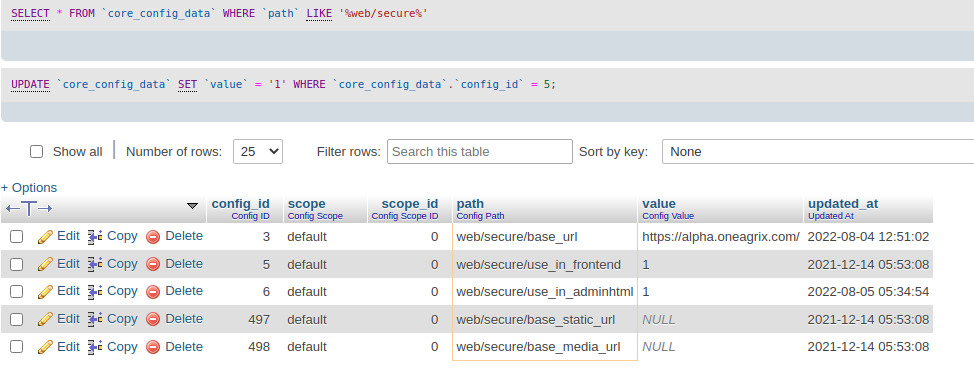
Task: Open the column options triangle dropdown
Action: pyautogui.click(x=193, y=206)
